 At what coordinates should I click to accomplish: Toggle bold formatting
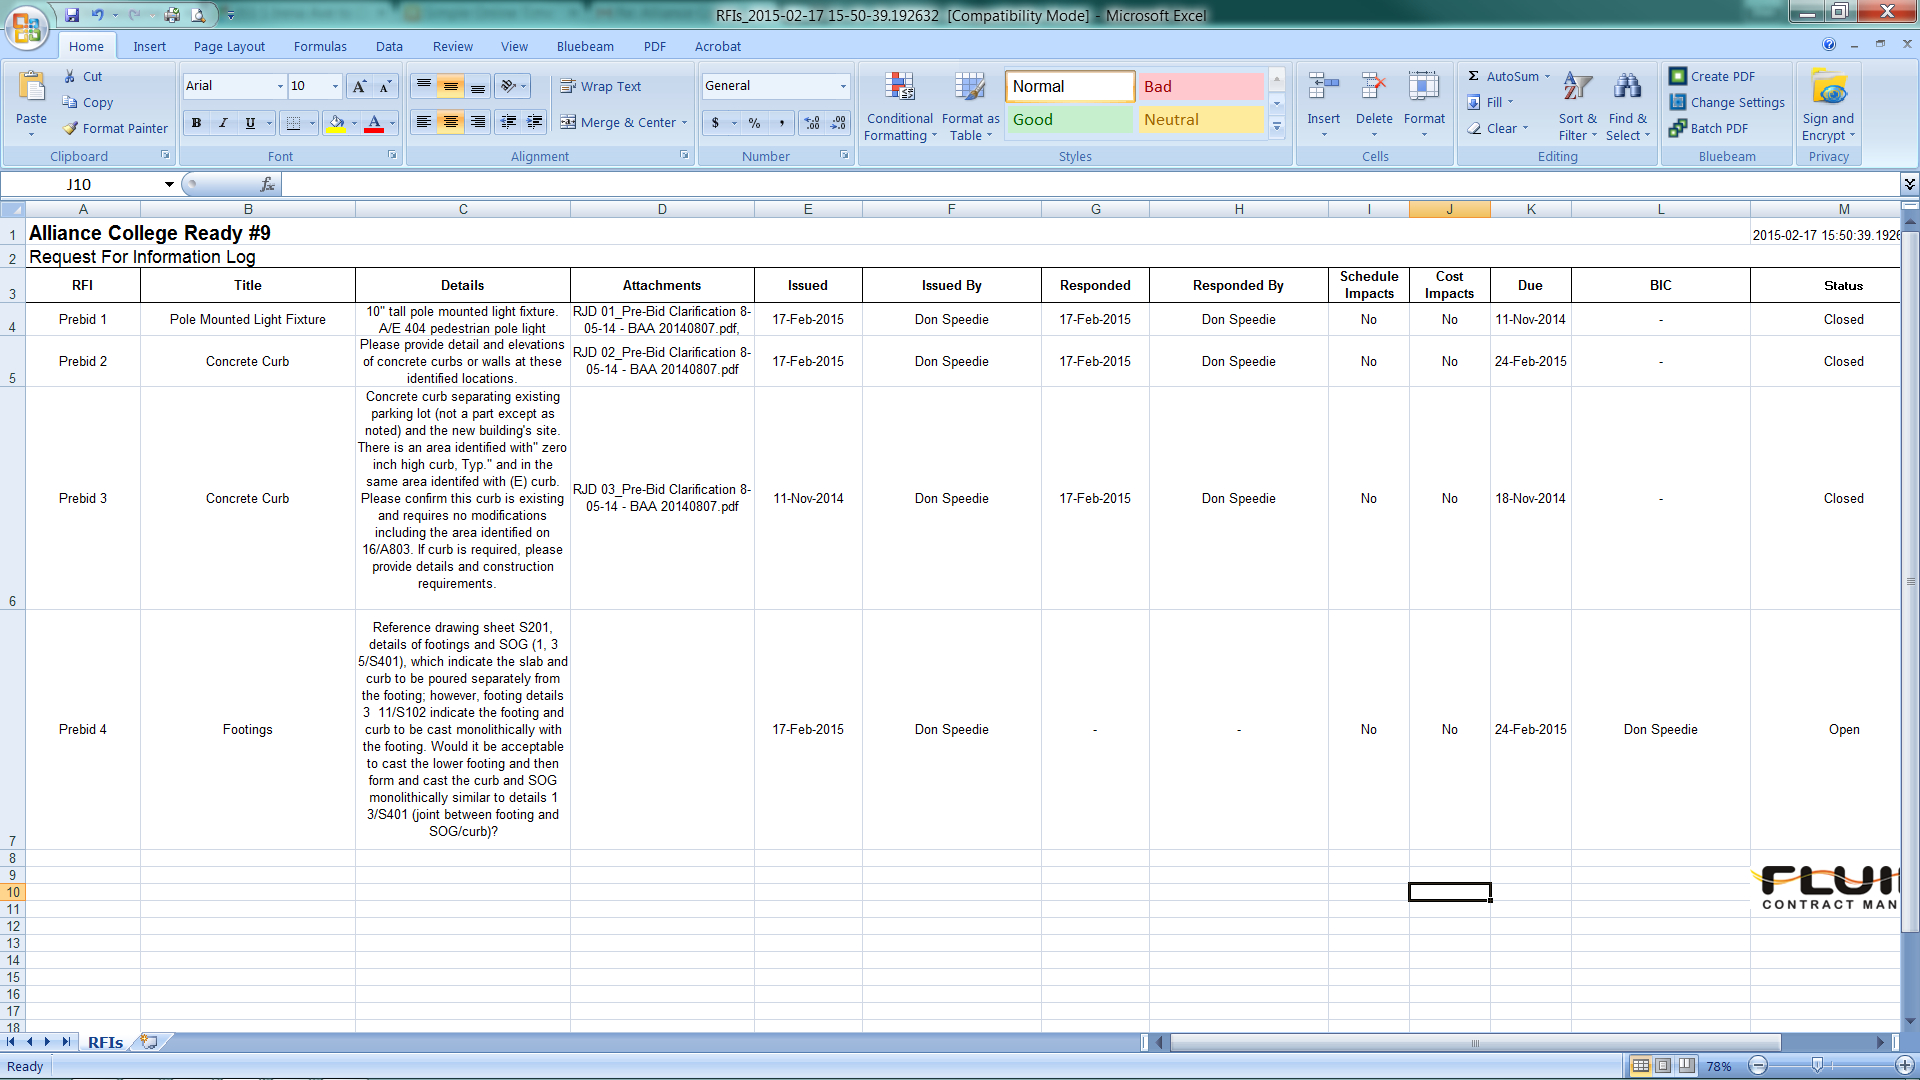(x=196, y=122)
